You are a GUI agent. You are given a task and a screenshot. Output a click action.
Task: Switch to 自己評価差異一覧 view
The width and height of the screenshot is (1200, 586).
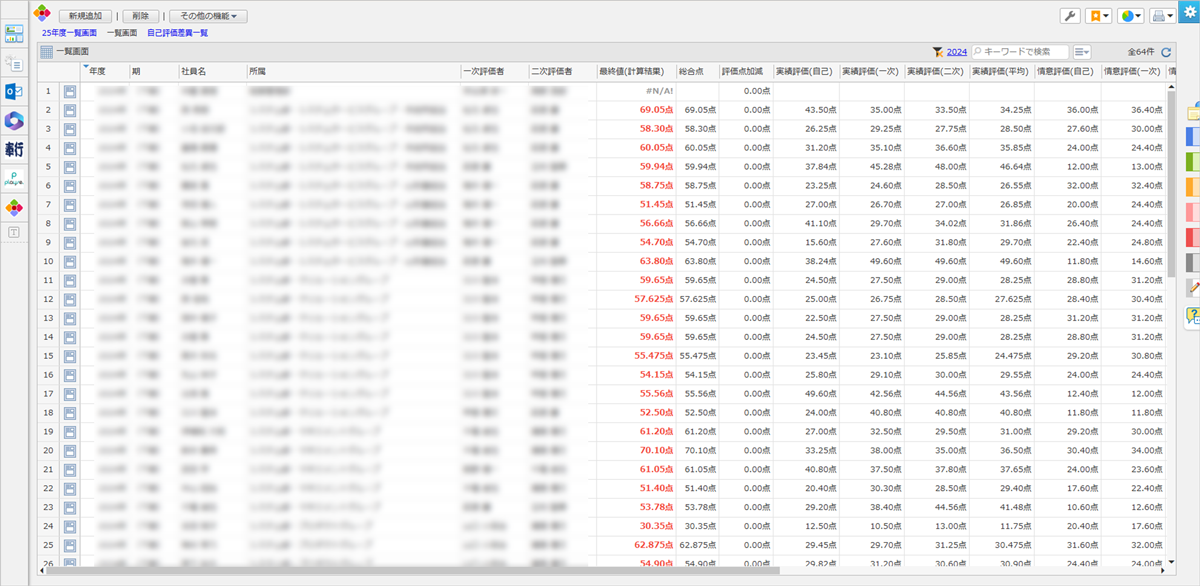pyautogui.click(x=177, y=33)
